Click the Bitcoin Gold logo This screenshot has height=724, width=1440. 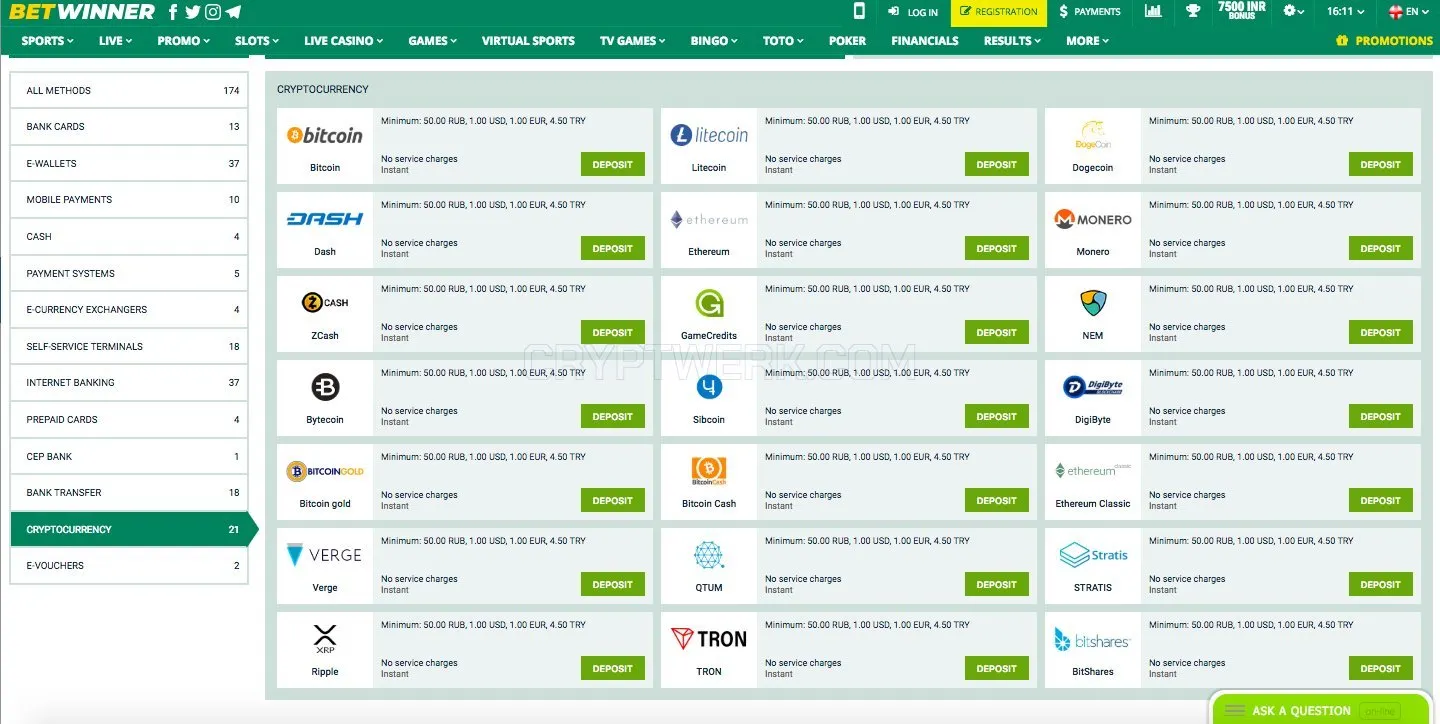(x=325, y=471)
